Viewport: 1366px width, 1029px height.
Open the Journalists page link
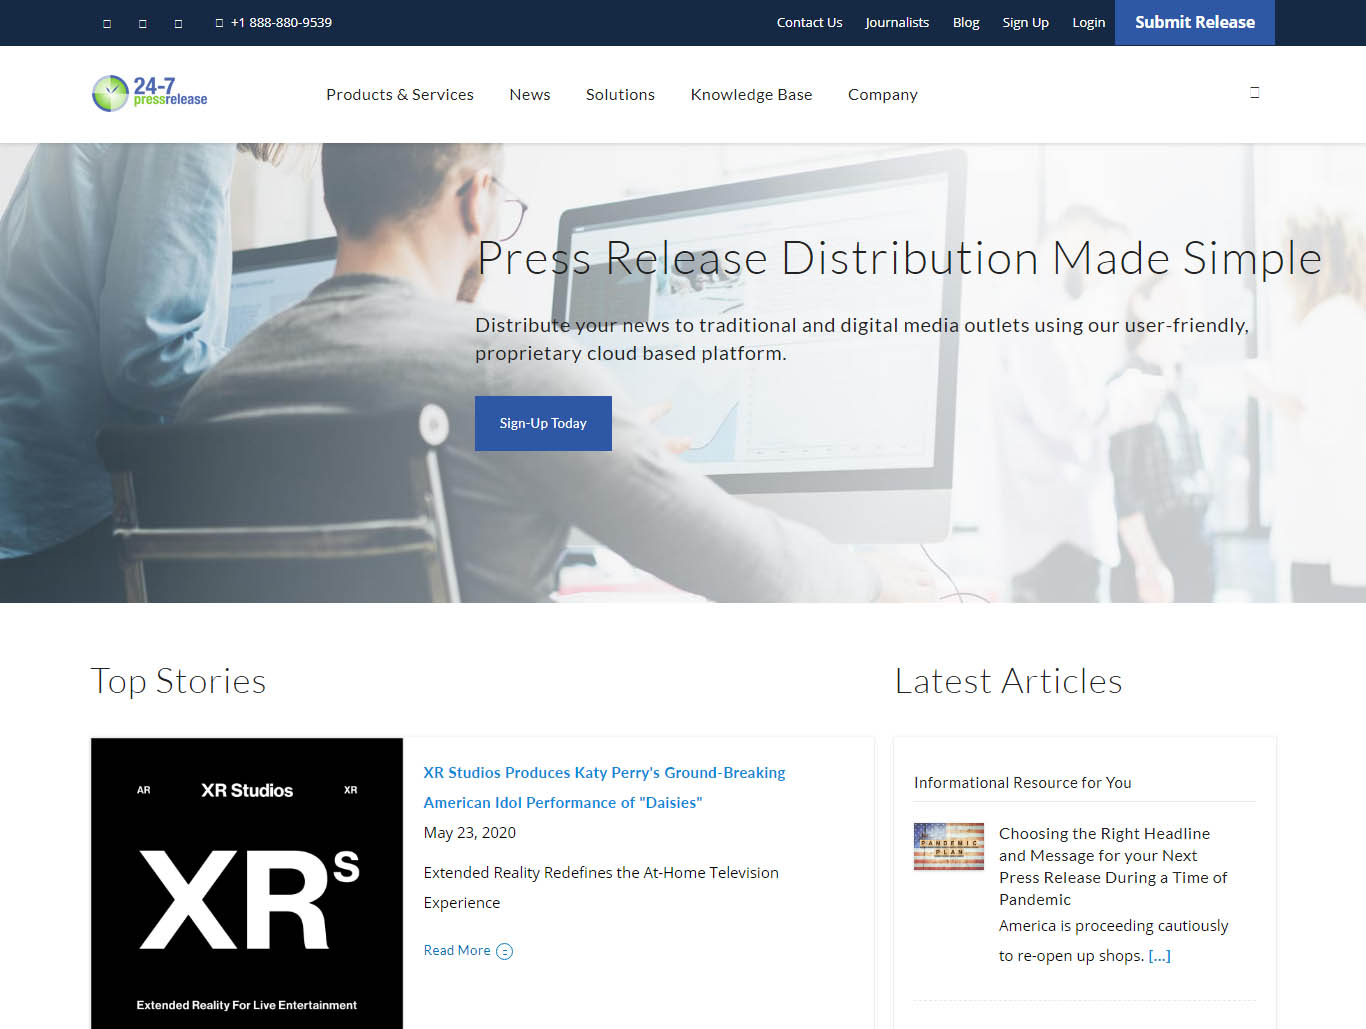coord(897,23)
